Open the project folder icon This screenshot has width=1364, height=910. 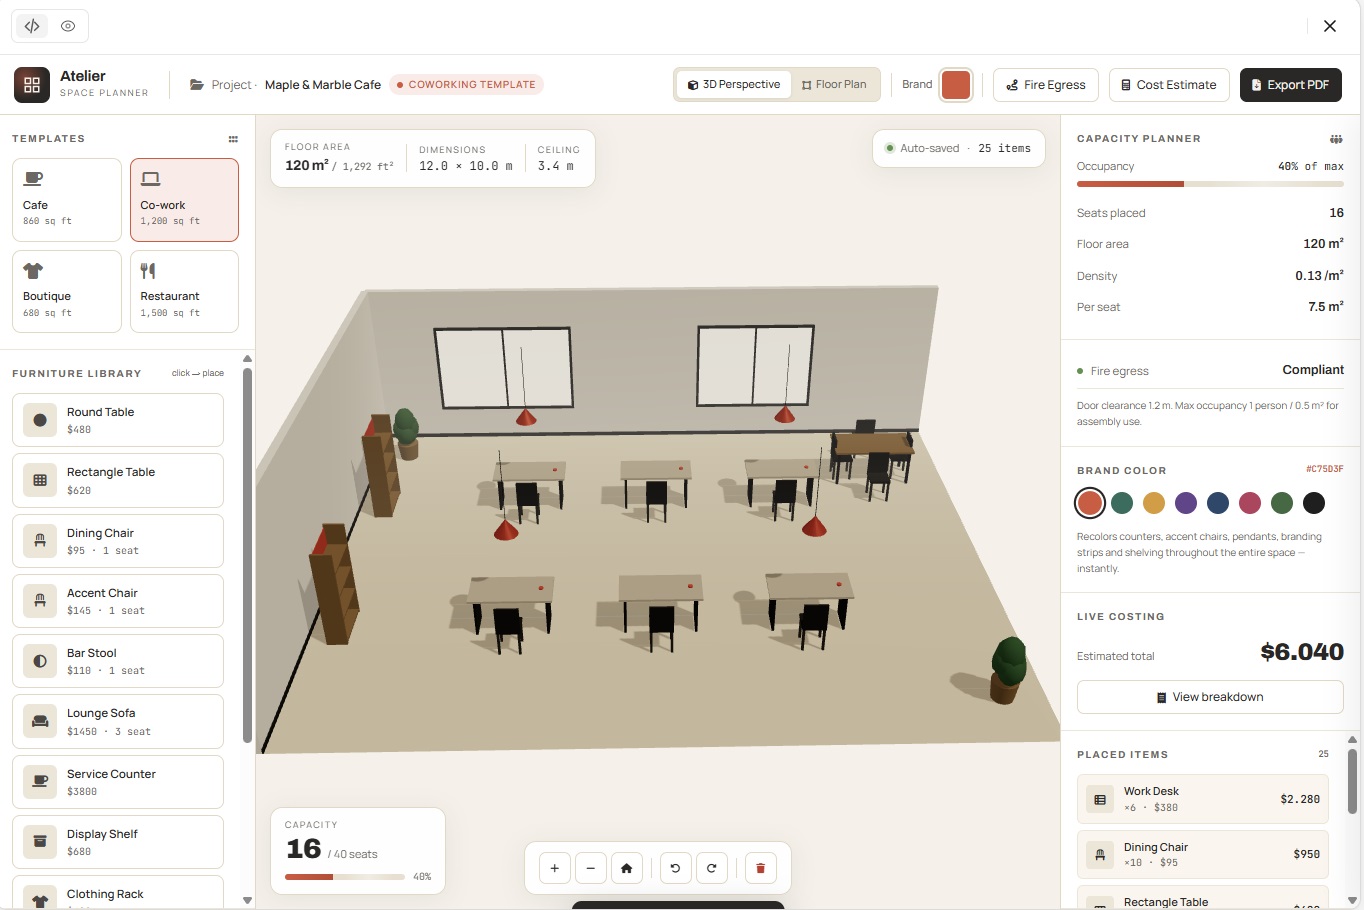pyautogui.click(x=197, y=85)
